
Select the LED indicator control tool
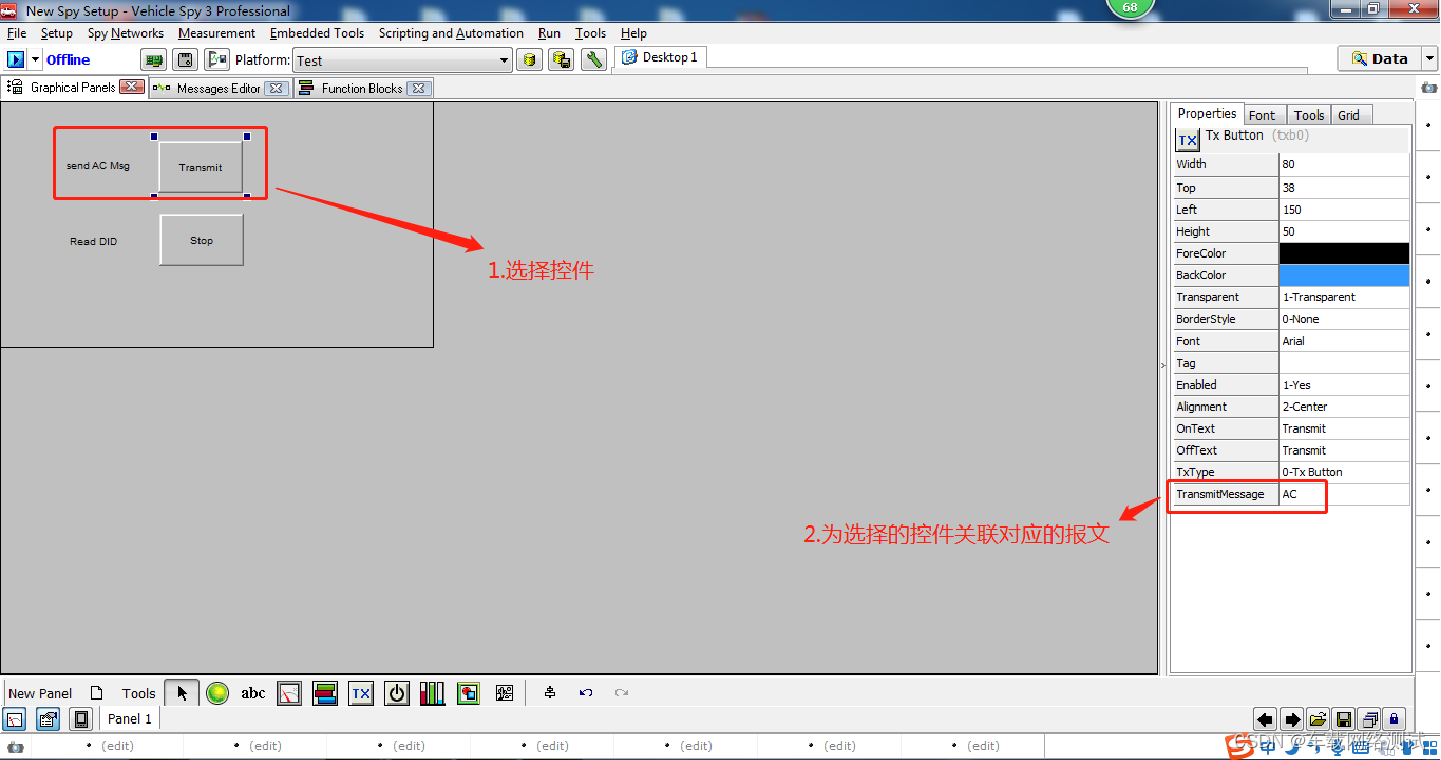(x=217, y=692)
